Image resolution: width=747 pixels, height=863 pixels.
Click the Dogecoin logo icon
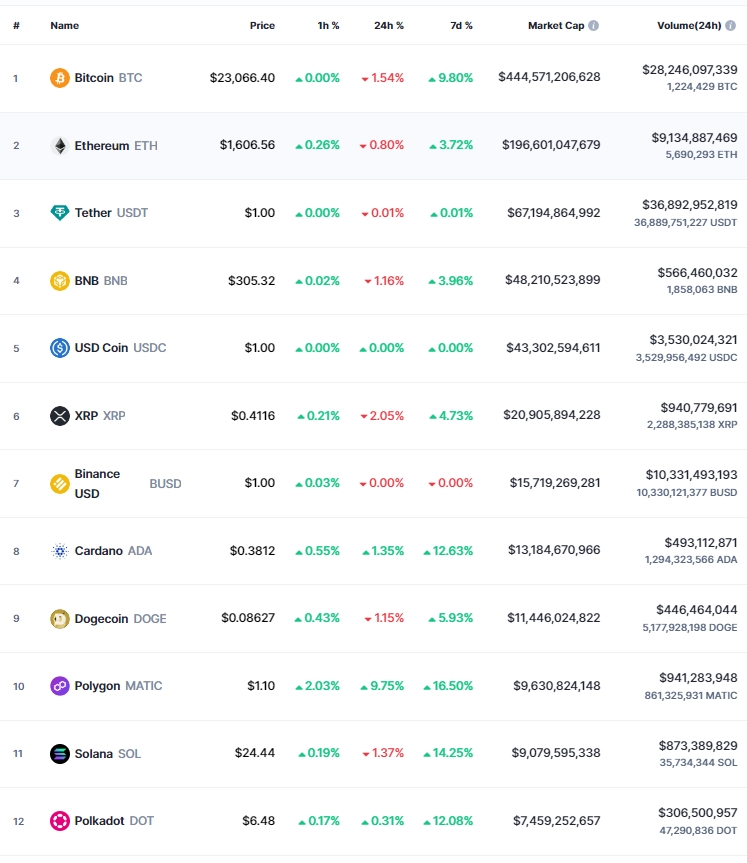click(x=59, y=619)
